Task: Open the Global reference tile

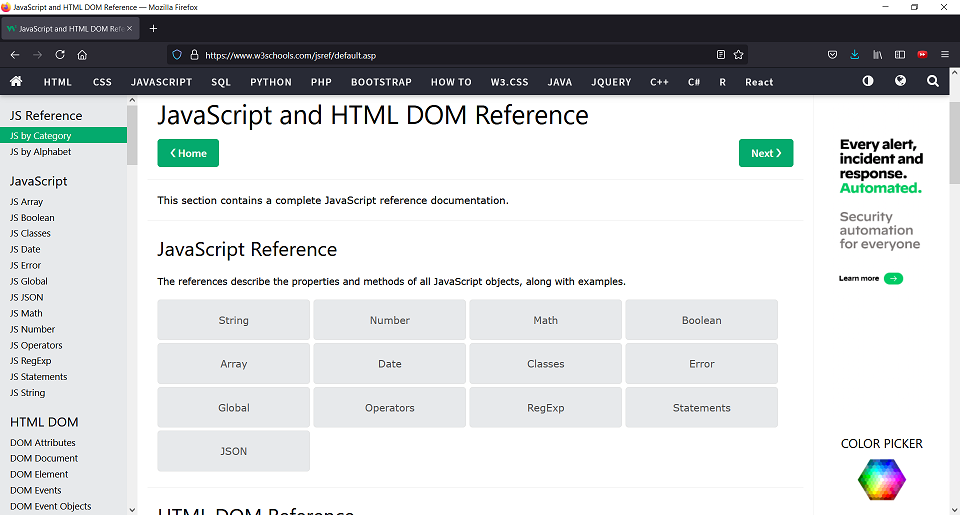Action: pos(233,407)
